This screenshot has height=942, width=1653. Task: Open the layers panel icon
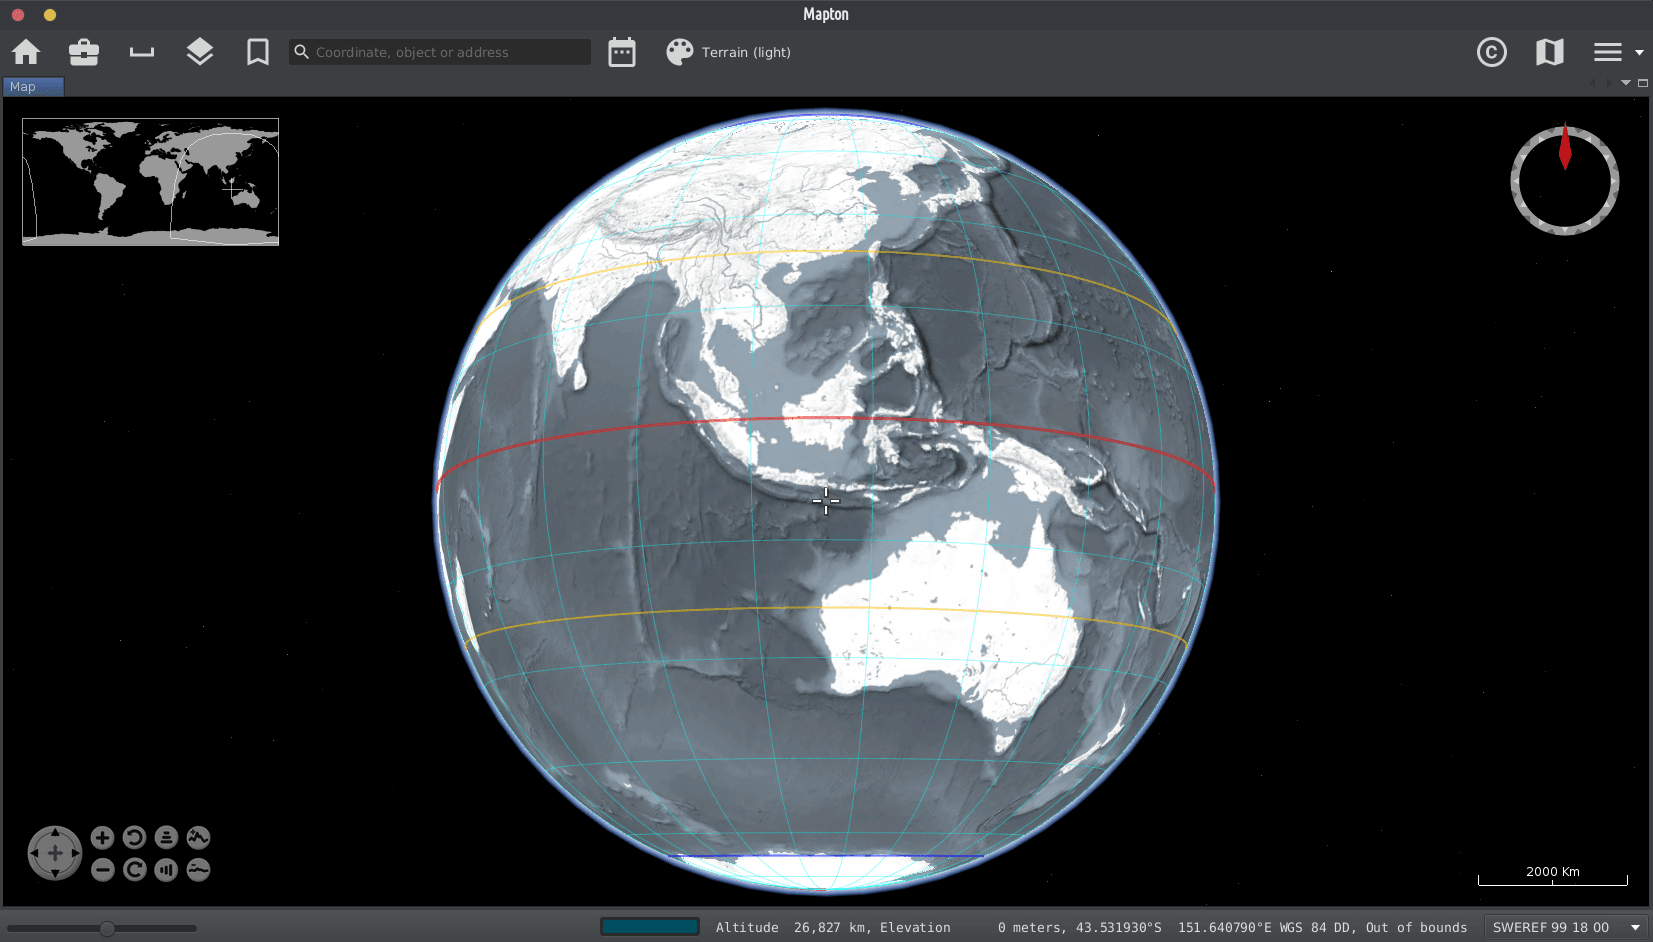tap(200, 52)
